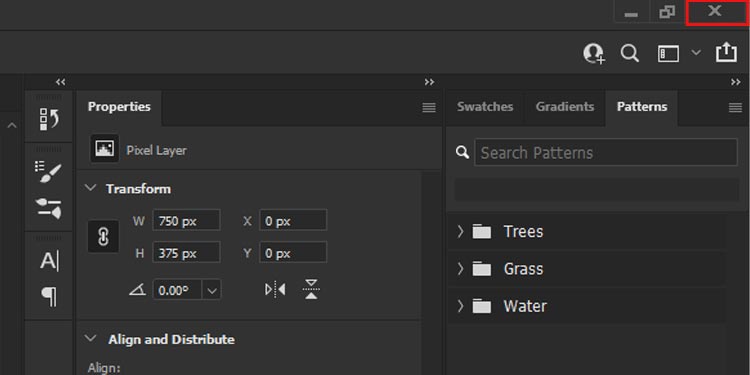Click the magnifier in Search Patterns
The height and width of the screenshot is (375, 750).
click(x=463, y=153)
